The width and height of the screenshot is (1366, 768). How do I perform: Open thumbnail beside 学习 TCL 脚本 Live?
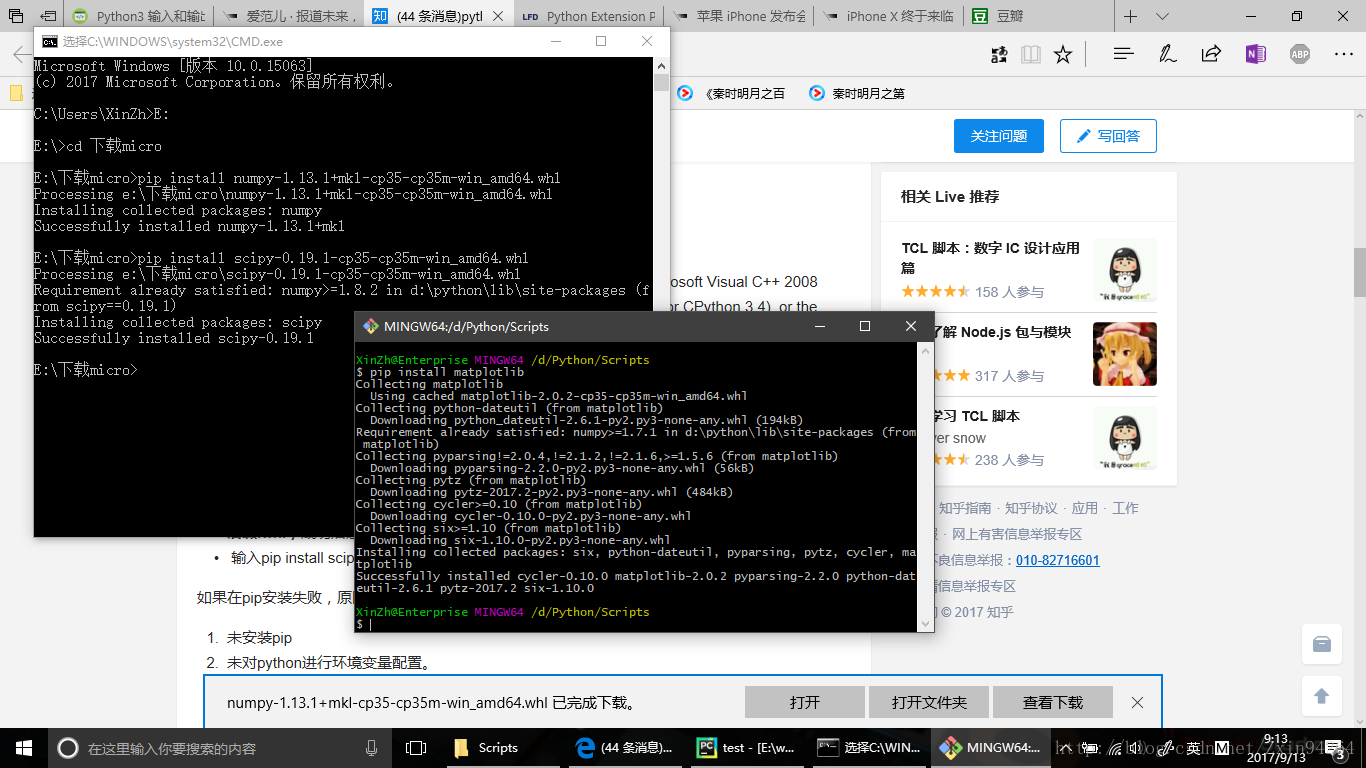point(1125,438)
